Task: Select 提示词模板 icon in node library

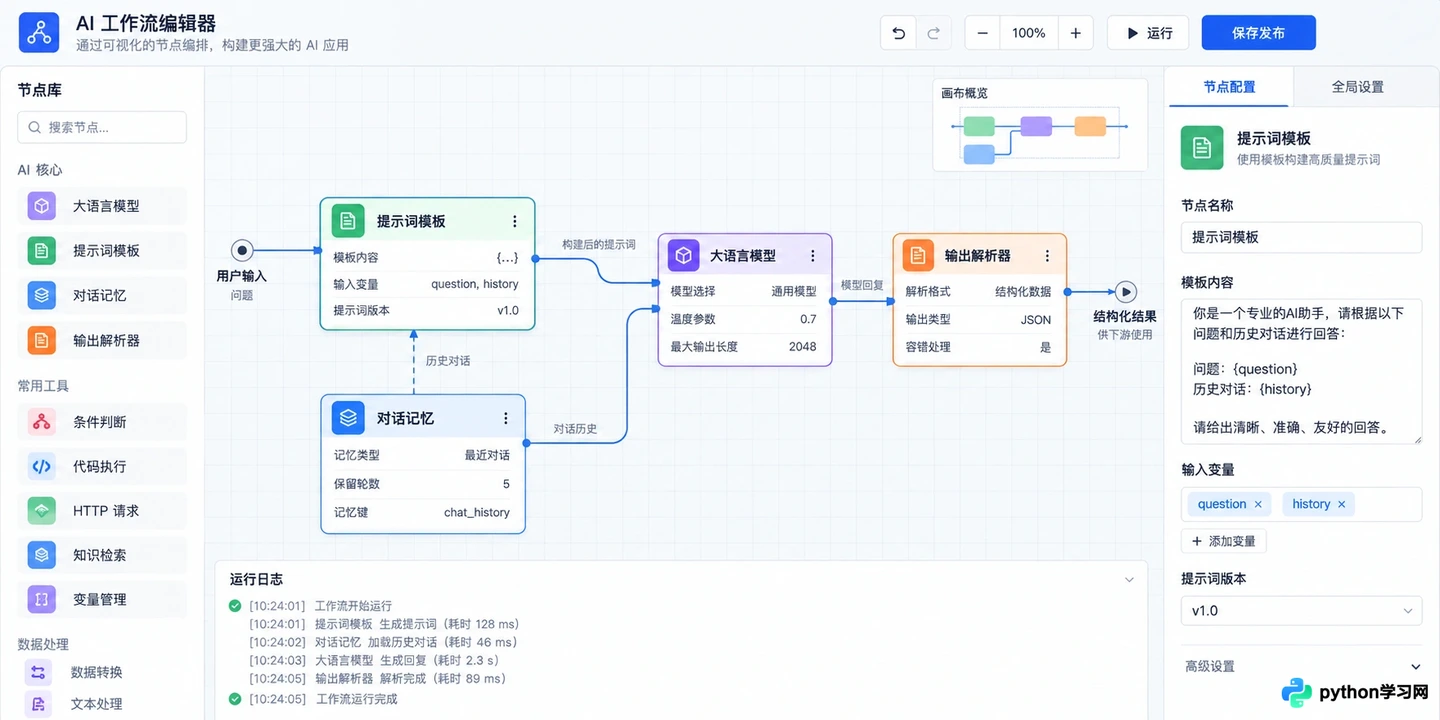Action: click(42, 251)
